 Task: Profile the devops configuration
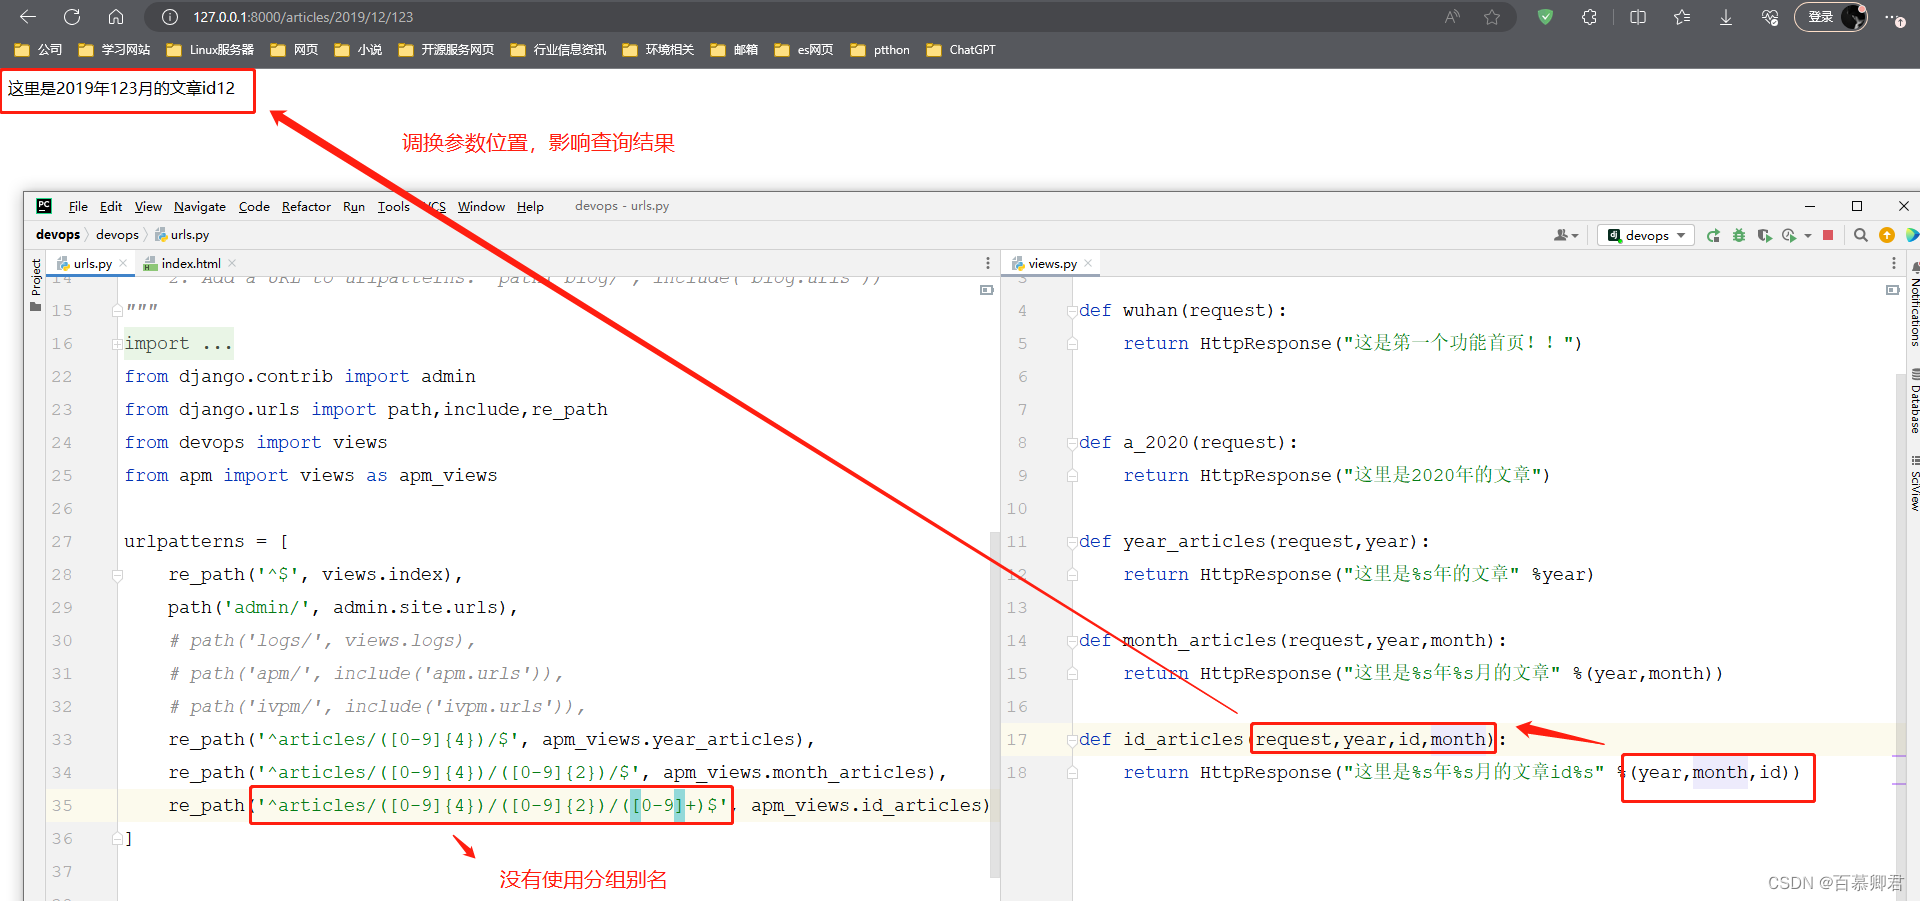pos(1789,235)
